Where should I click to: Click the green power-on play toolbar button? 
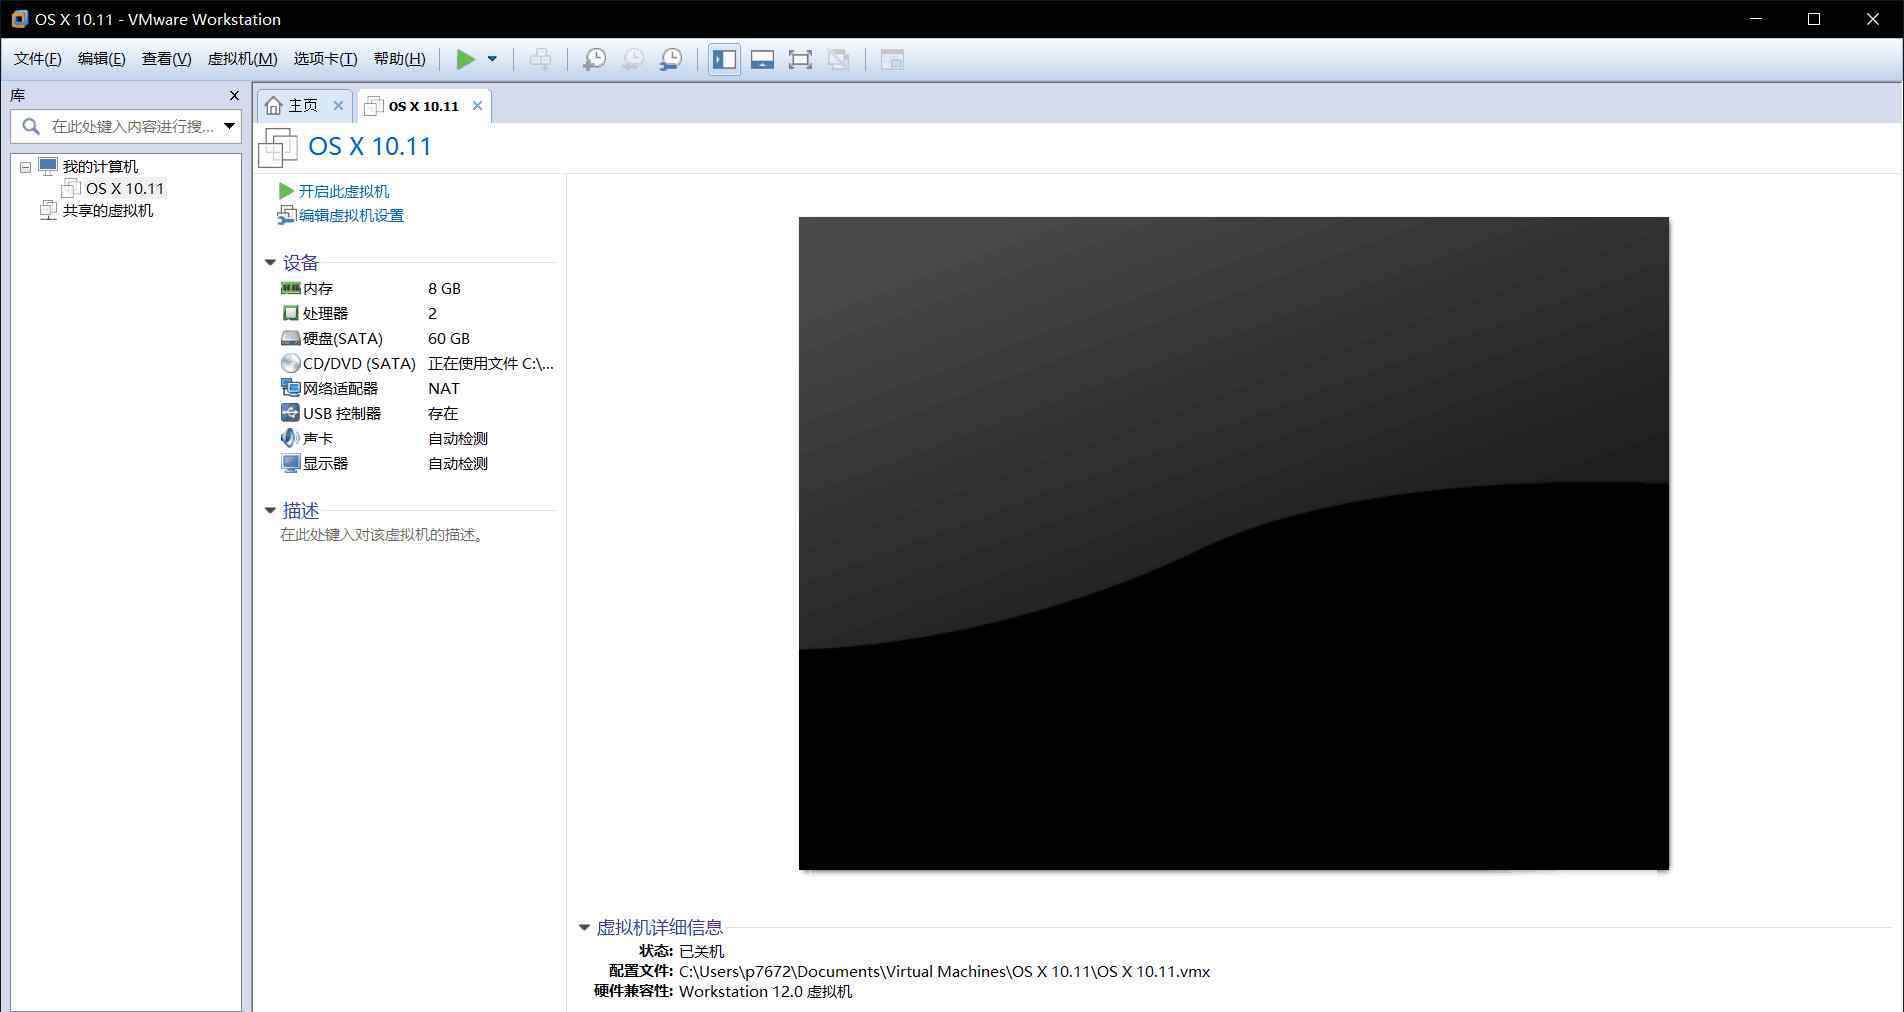pyautogui.click(x=465, y=59)
